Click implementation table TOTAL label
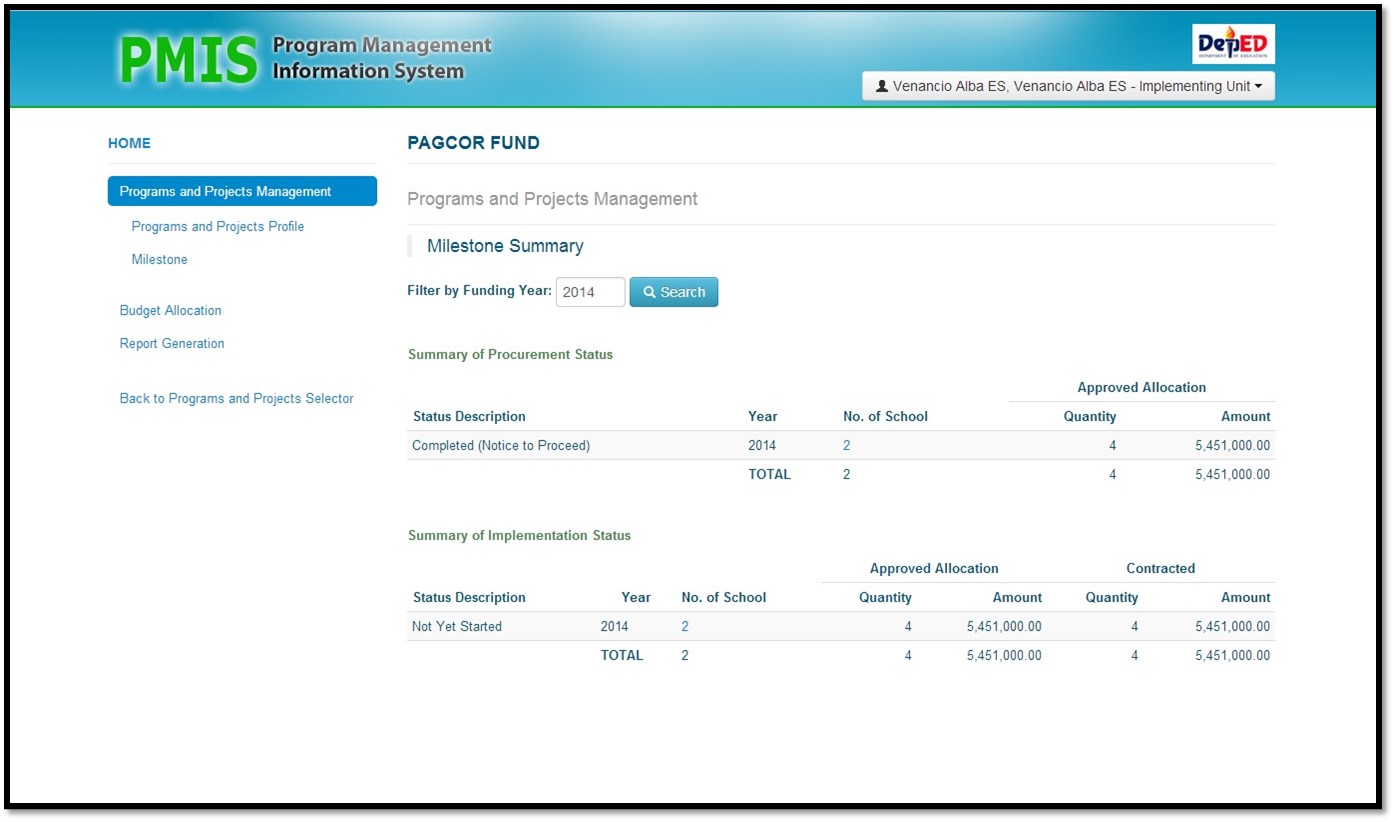 (621, 655)
